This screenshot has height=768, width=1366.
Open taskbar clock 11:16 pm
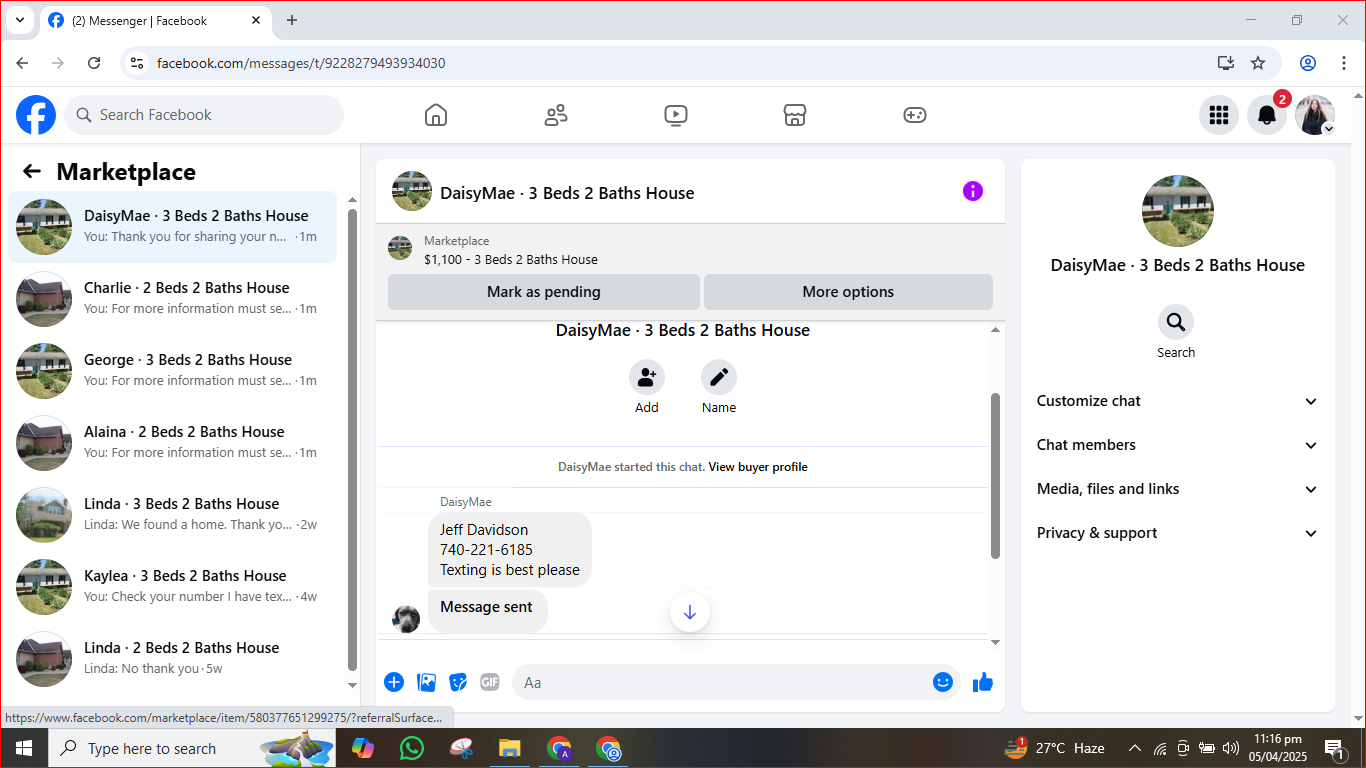1276,748
